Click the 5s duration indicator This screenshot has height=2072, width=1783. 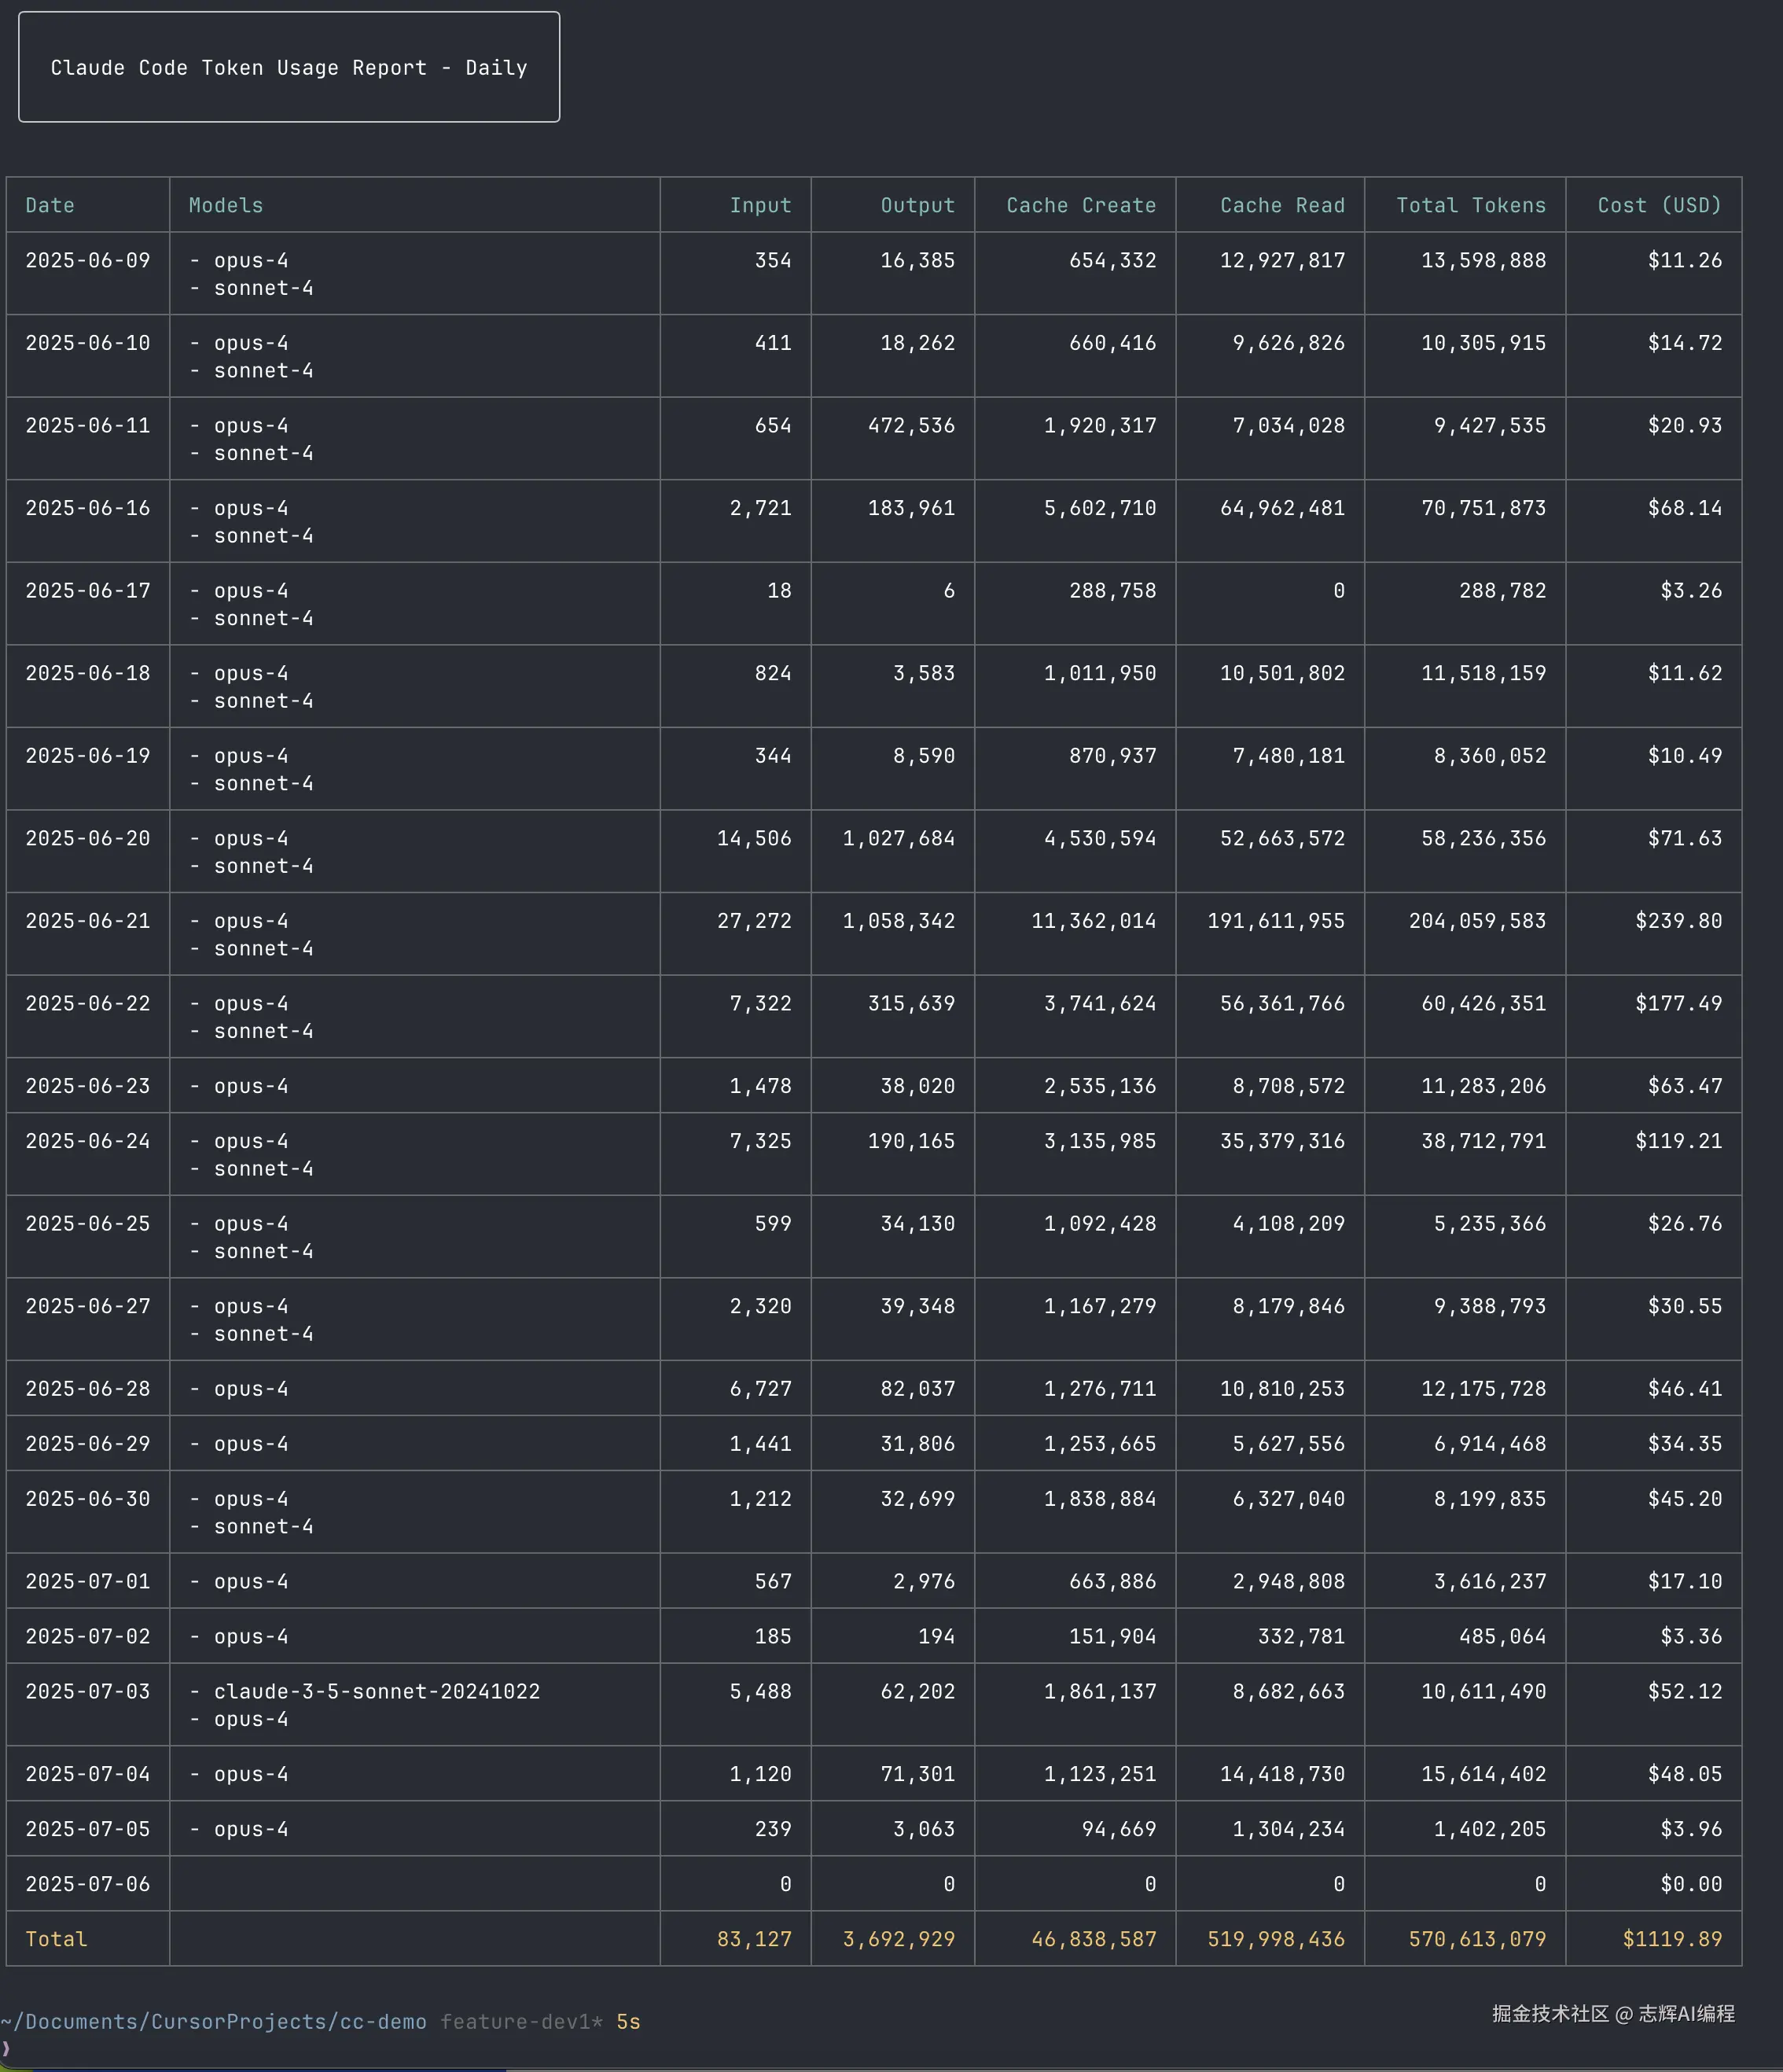(x=628, y=2022)
